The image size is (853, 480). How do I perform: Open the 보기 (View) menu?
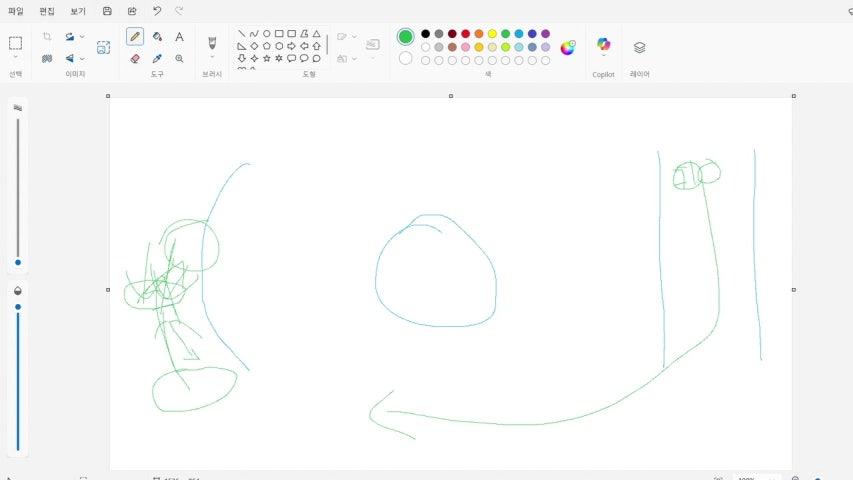[x=77, y=11]
